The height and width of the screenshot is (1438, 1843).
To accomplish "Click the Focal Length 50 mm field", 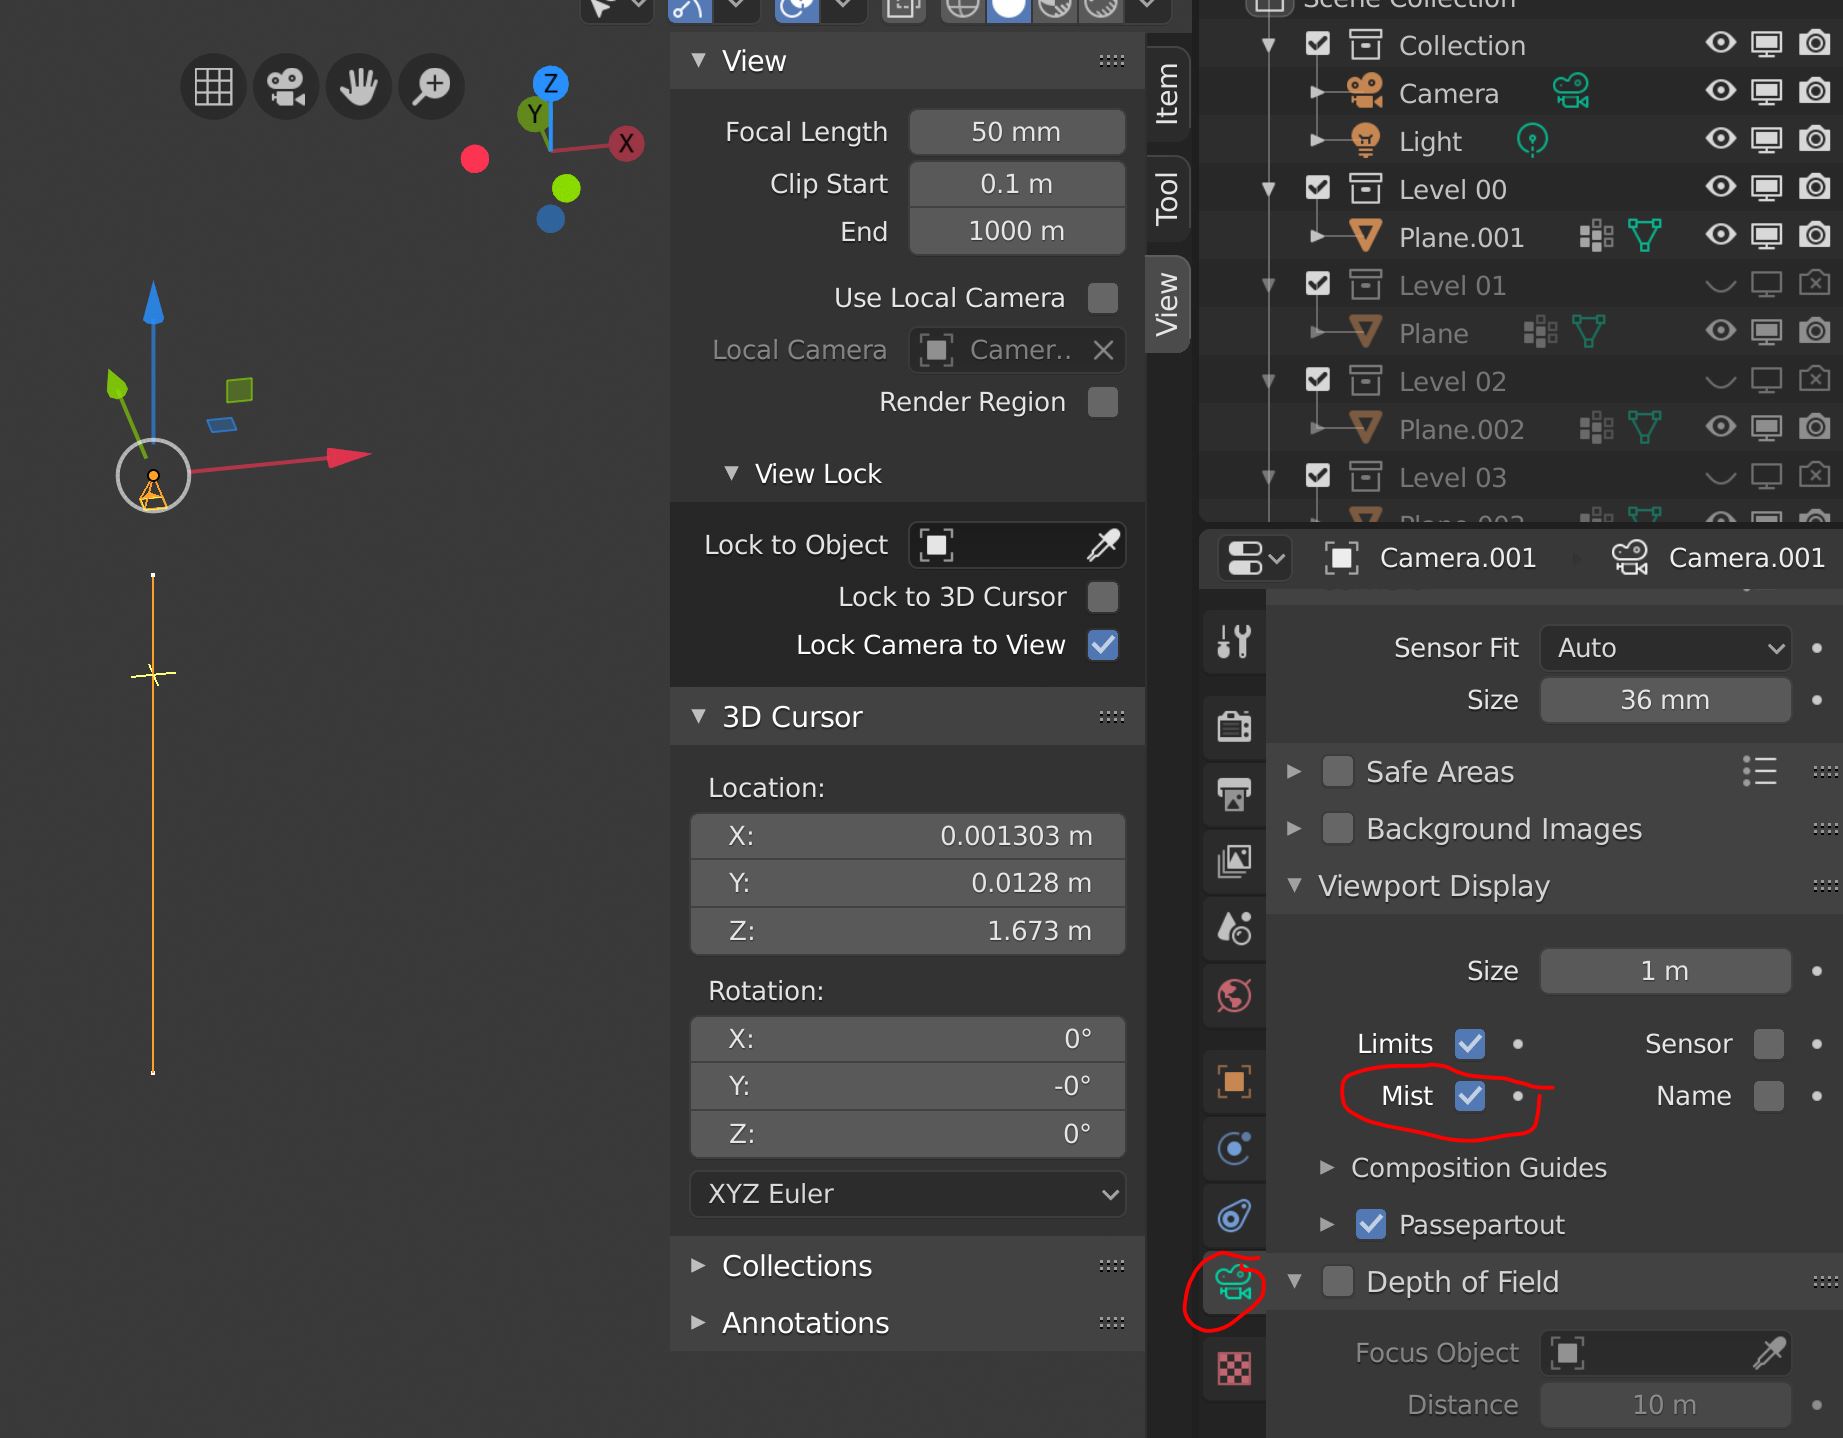I will [1016, 132].
